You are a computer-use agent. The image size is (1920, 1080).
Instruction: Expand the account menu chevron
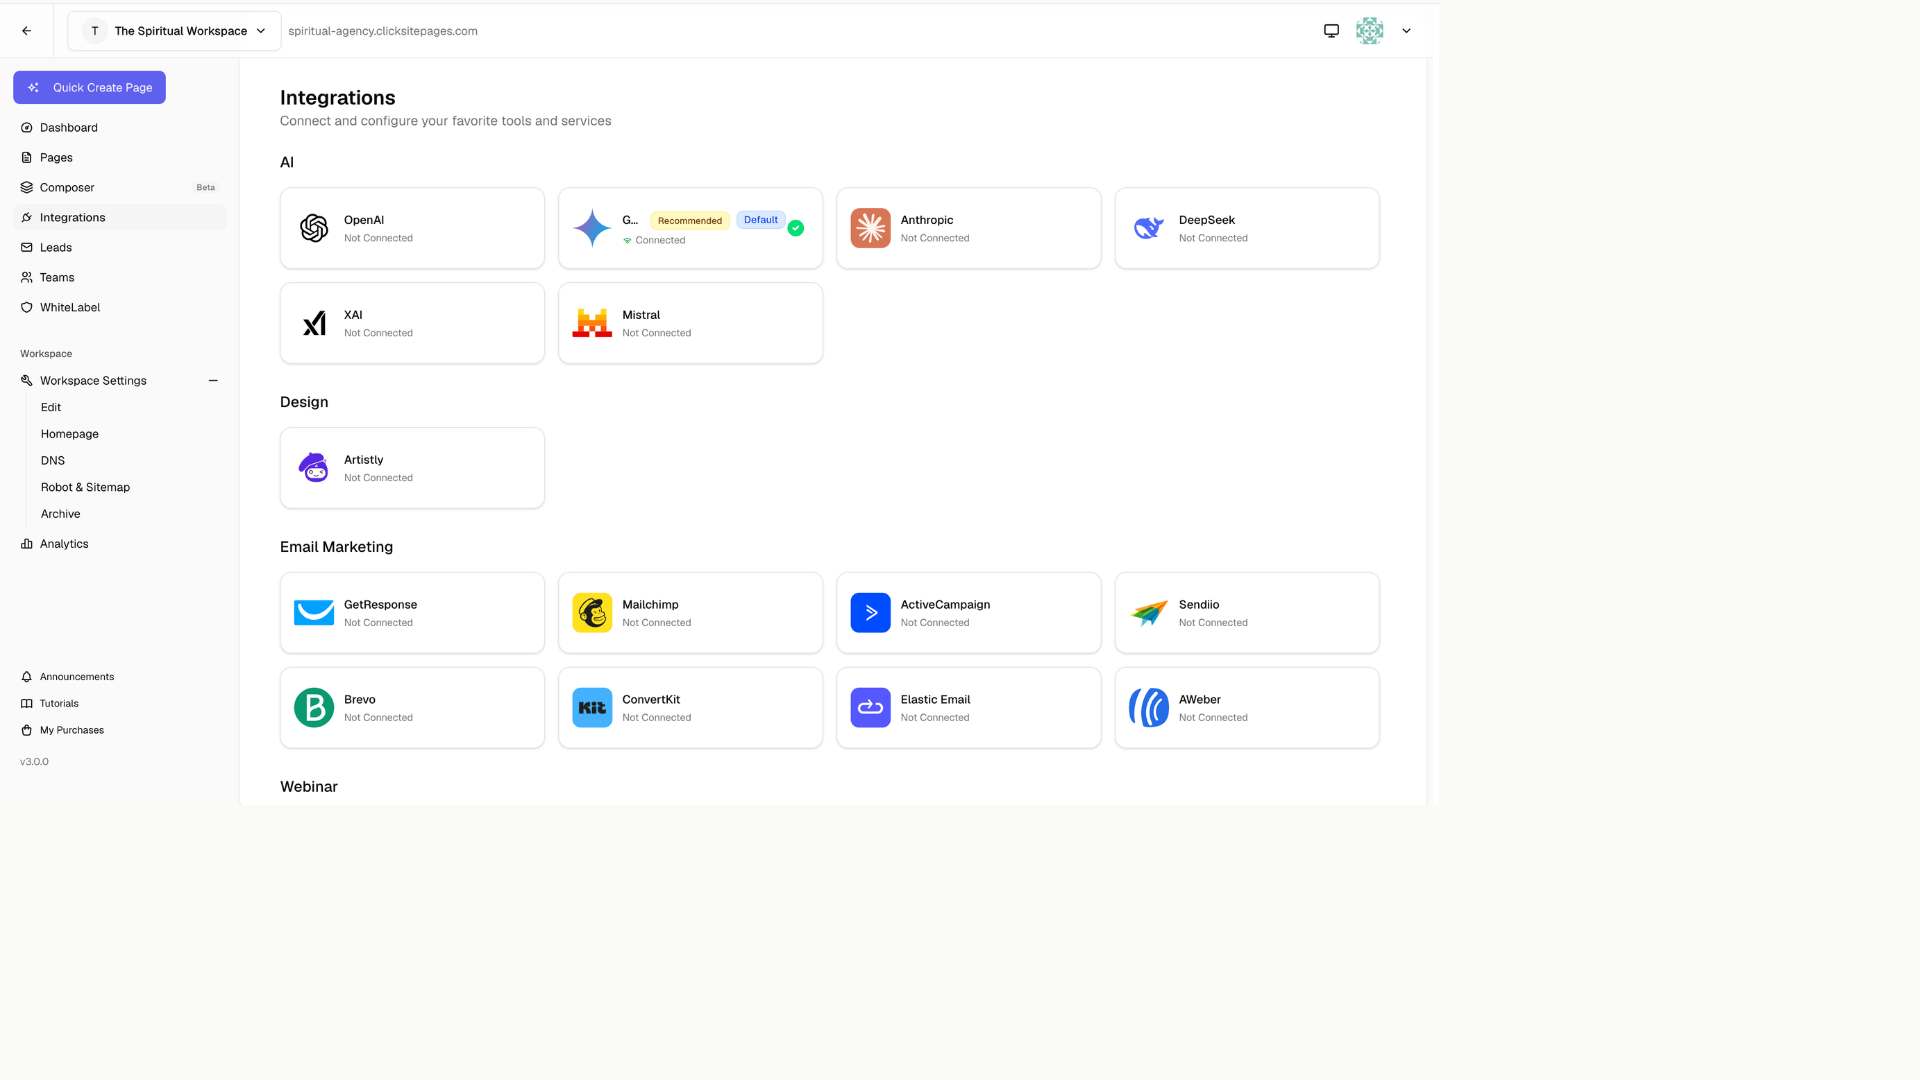click(1406, 31)
